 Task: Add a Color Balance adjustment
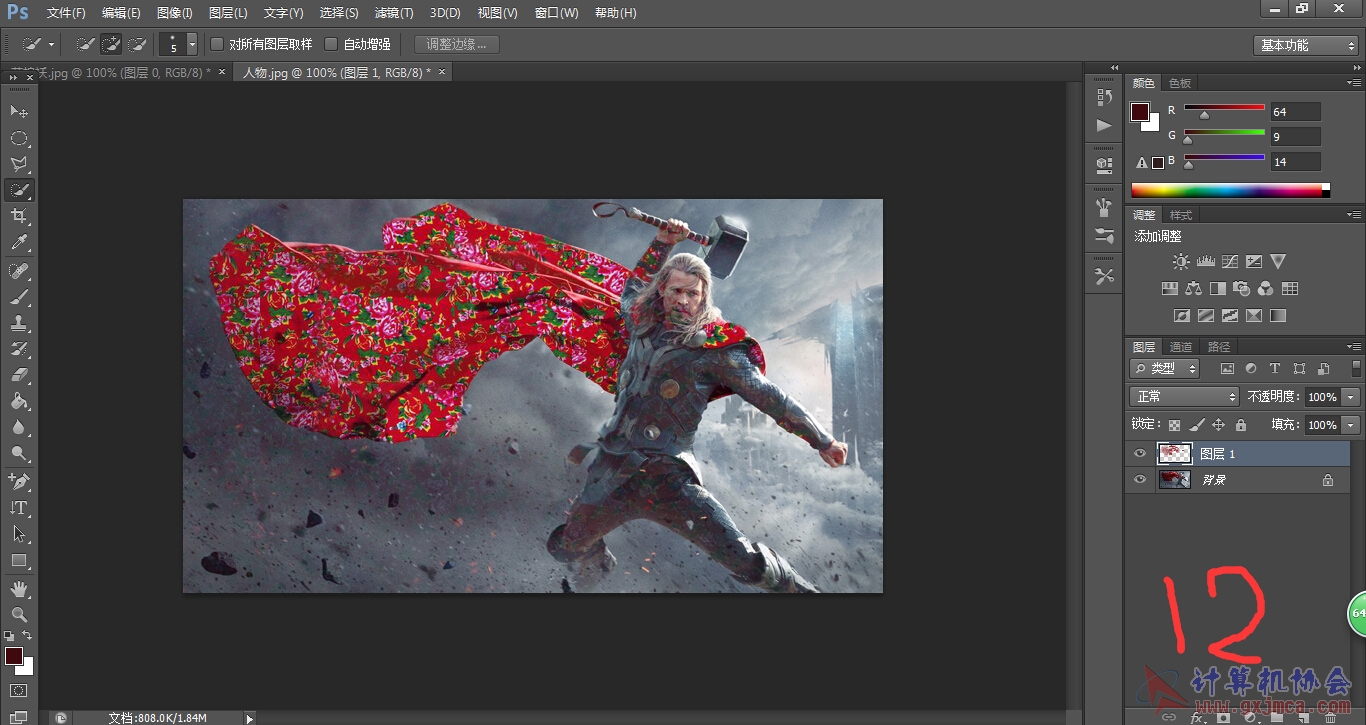[1193, 289]
